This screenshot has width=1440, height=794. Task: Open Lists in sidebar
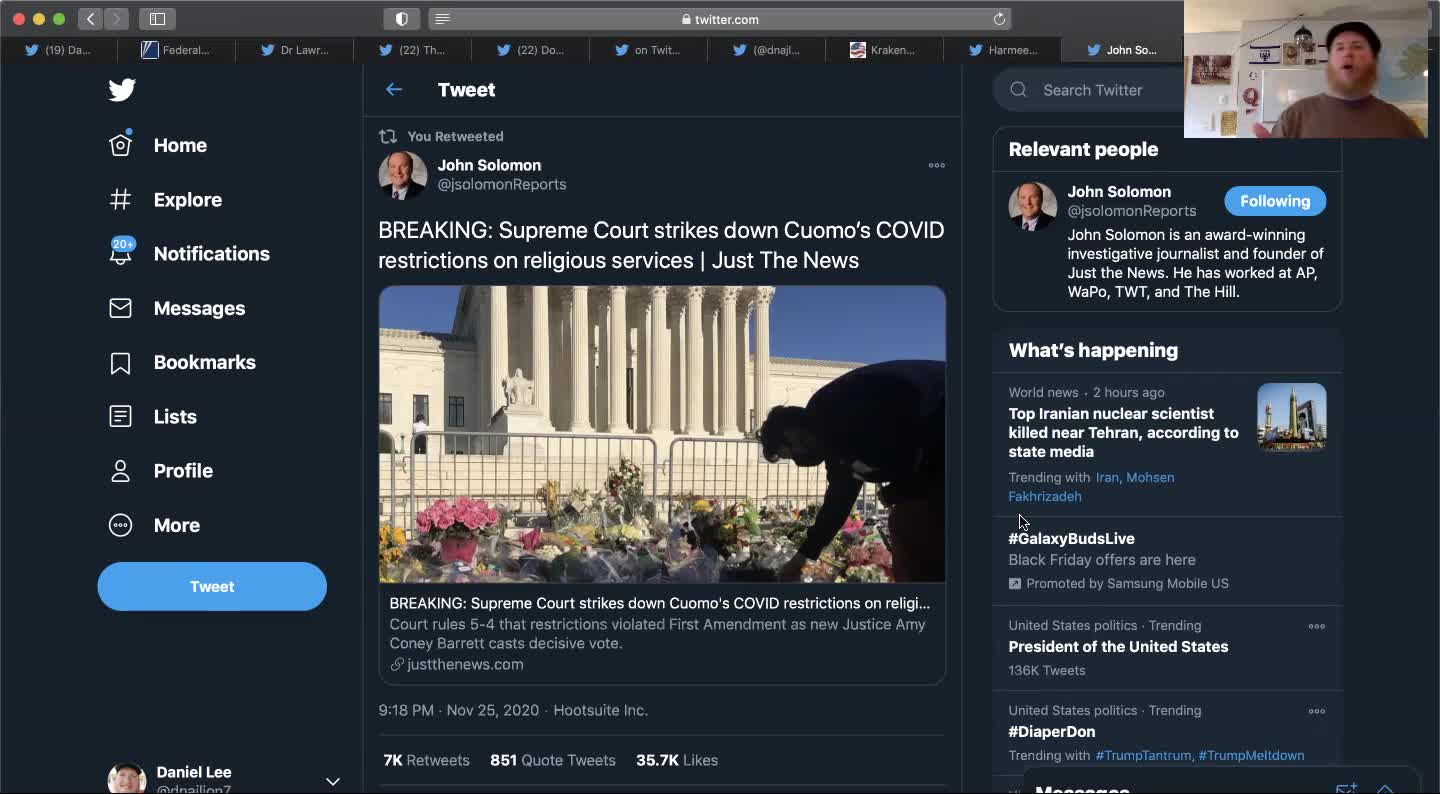[153, 416]
